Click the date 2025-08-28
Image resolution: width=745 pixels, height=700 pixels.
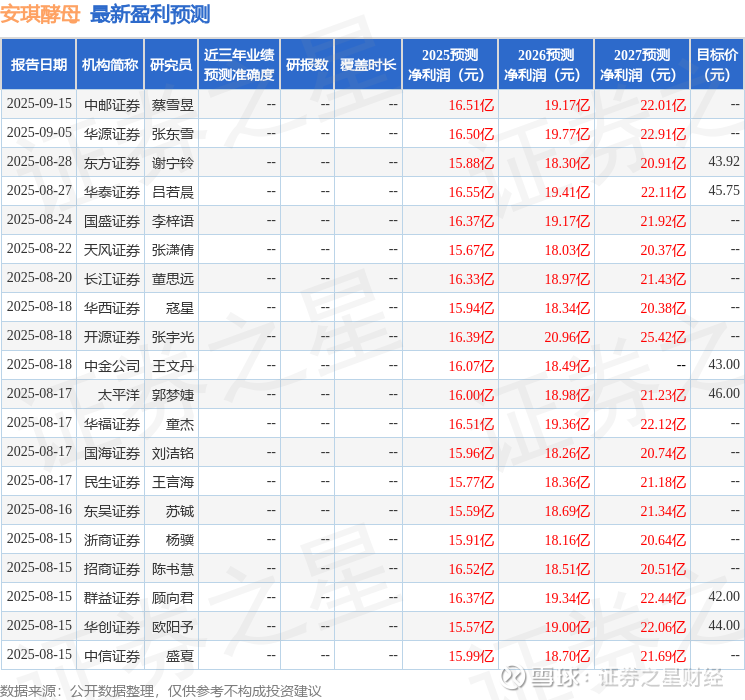pyautogui.click(x=39, y=162)
